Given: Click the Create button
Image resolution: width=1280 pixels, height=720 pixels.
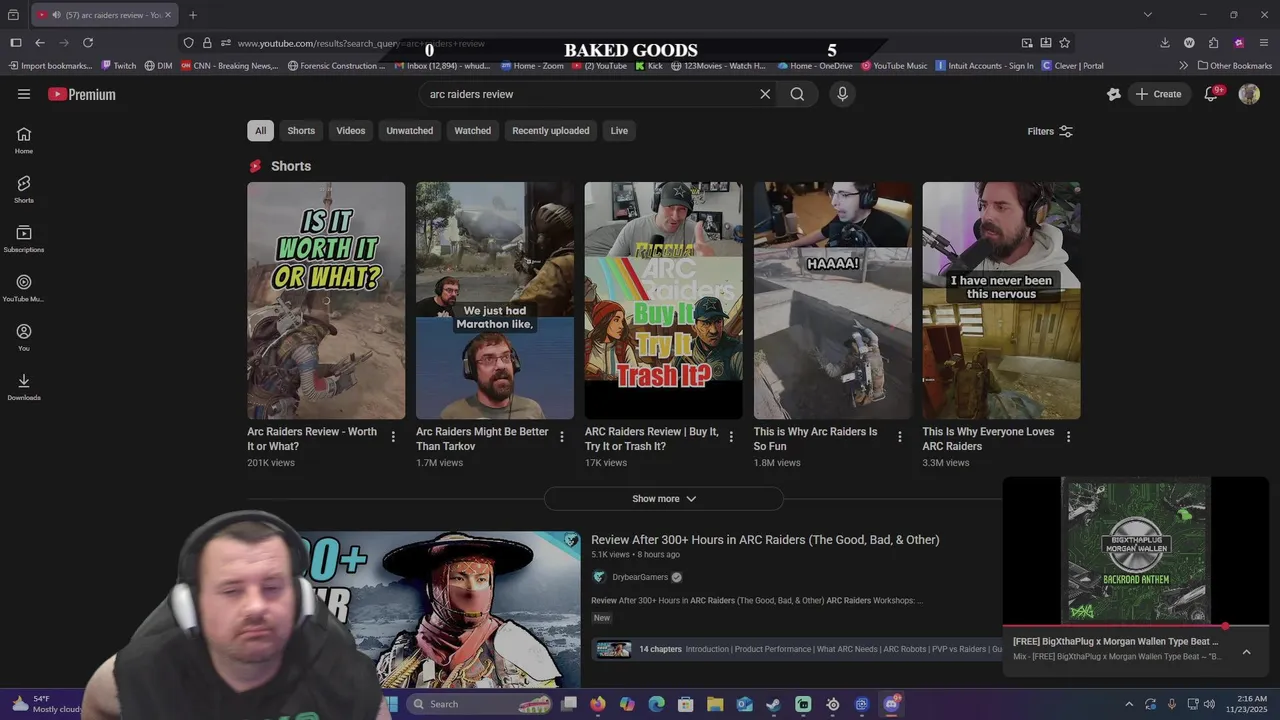Looking at the screenshot, I should (1159, 94).
